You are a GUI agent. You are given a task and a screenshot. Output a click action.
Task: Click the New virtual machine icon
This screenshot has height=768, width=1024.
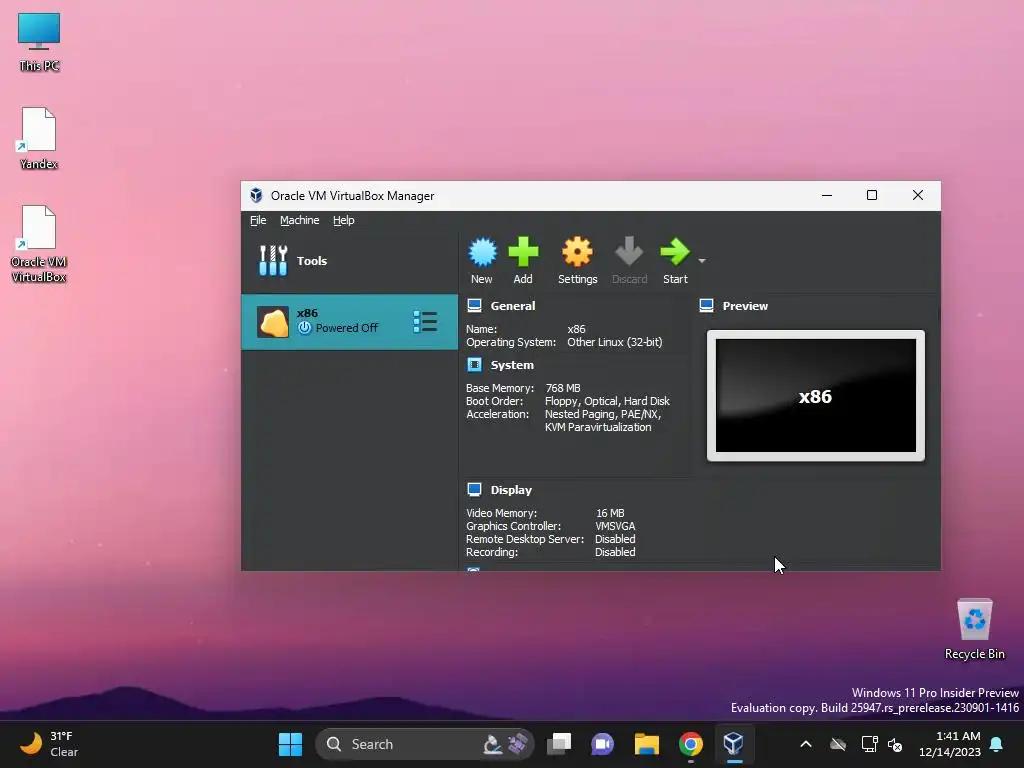point(482,252)
